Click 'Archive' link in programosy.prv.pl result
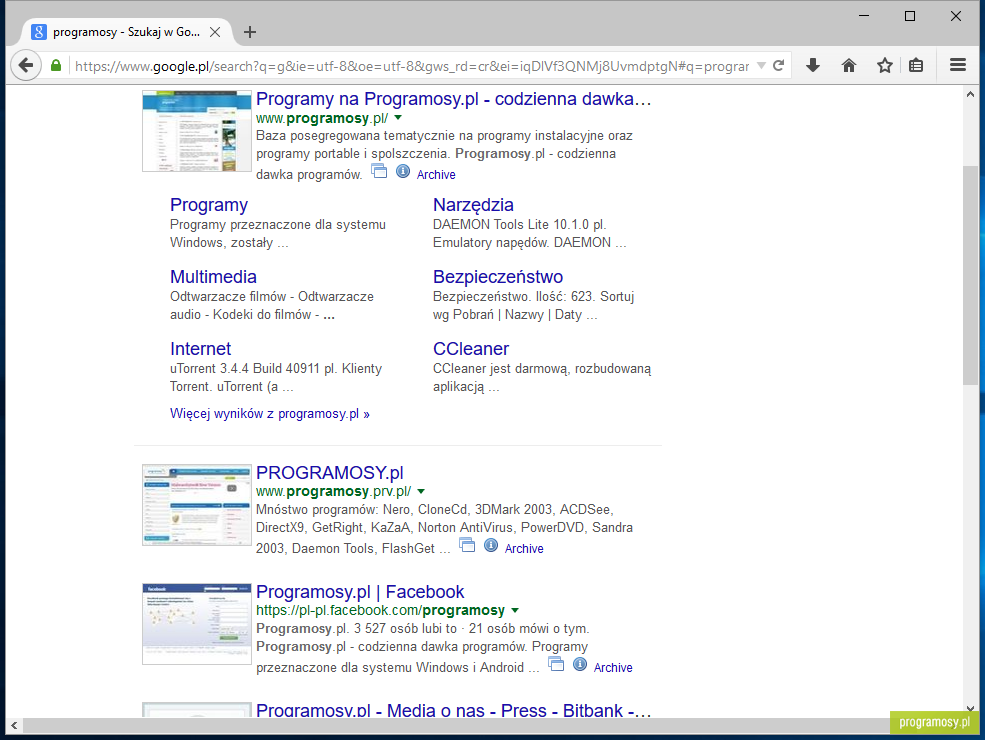Viewport: 985px width, 740px height. [x=524, y=548]
